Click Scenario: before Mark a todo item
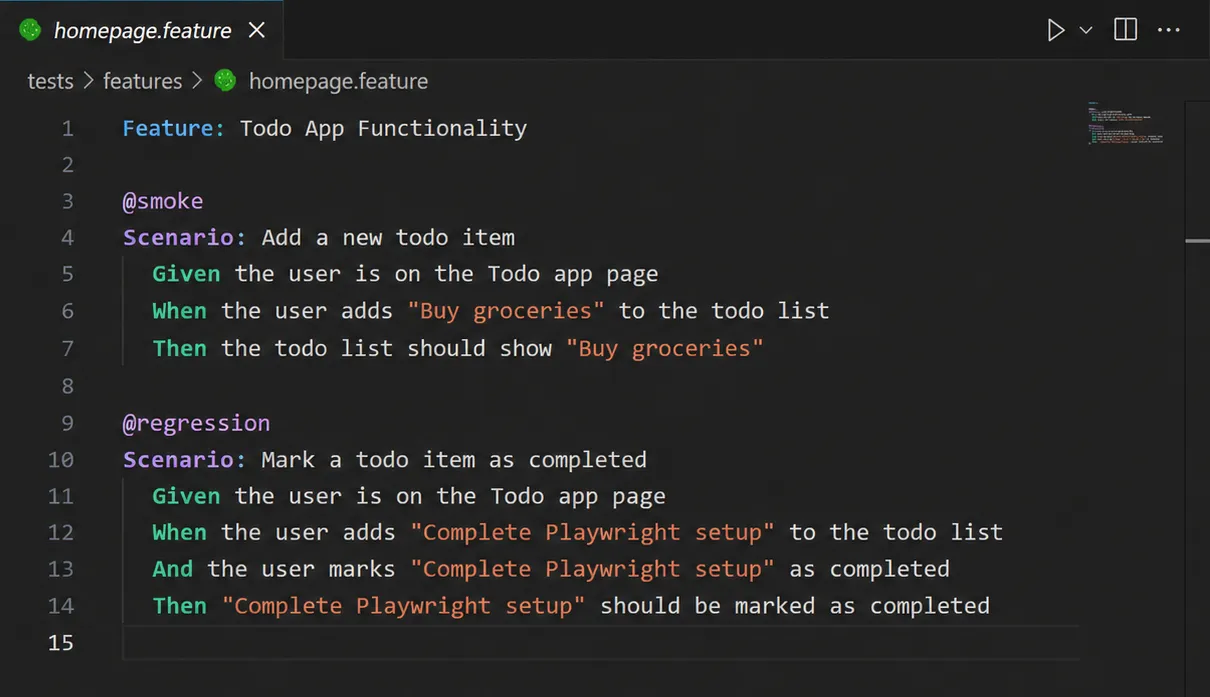 (185, 460)
